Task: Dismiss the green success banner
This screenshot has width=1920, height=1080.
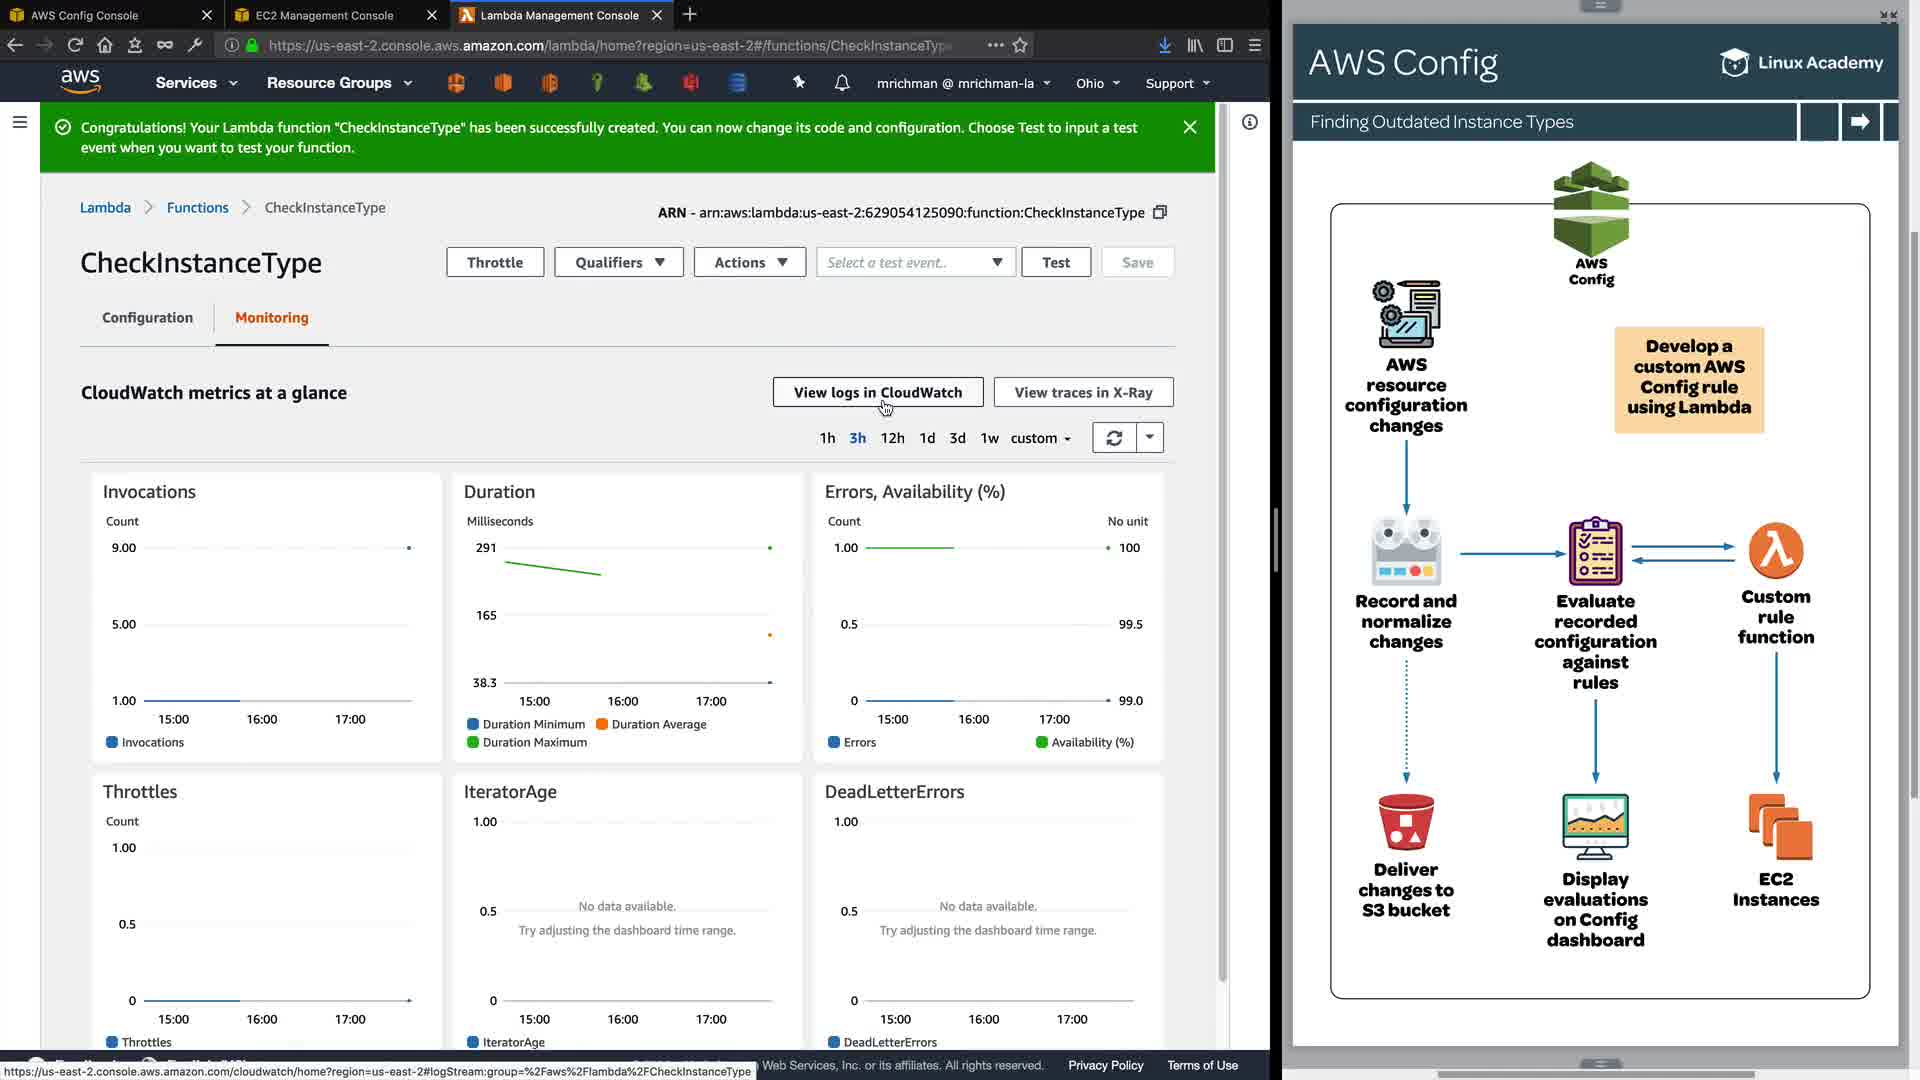Action: click(1190, 127)
